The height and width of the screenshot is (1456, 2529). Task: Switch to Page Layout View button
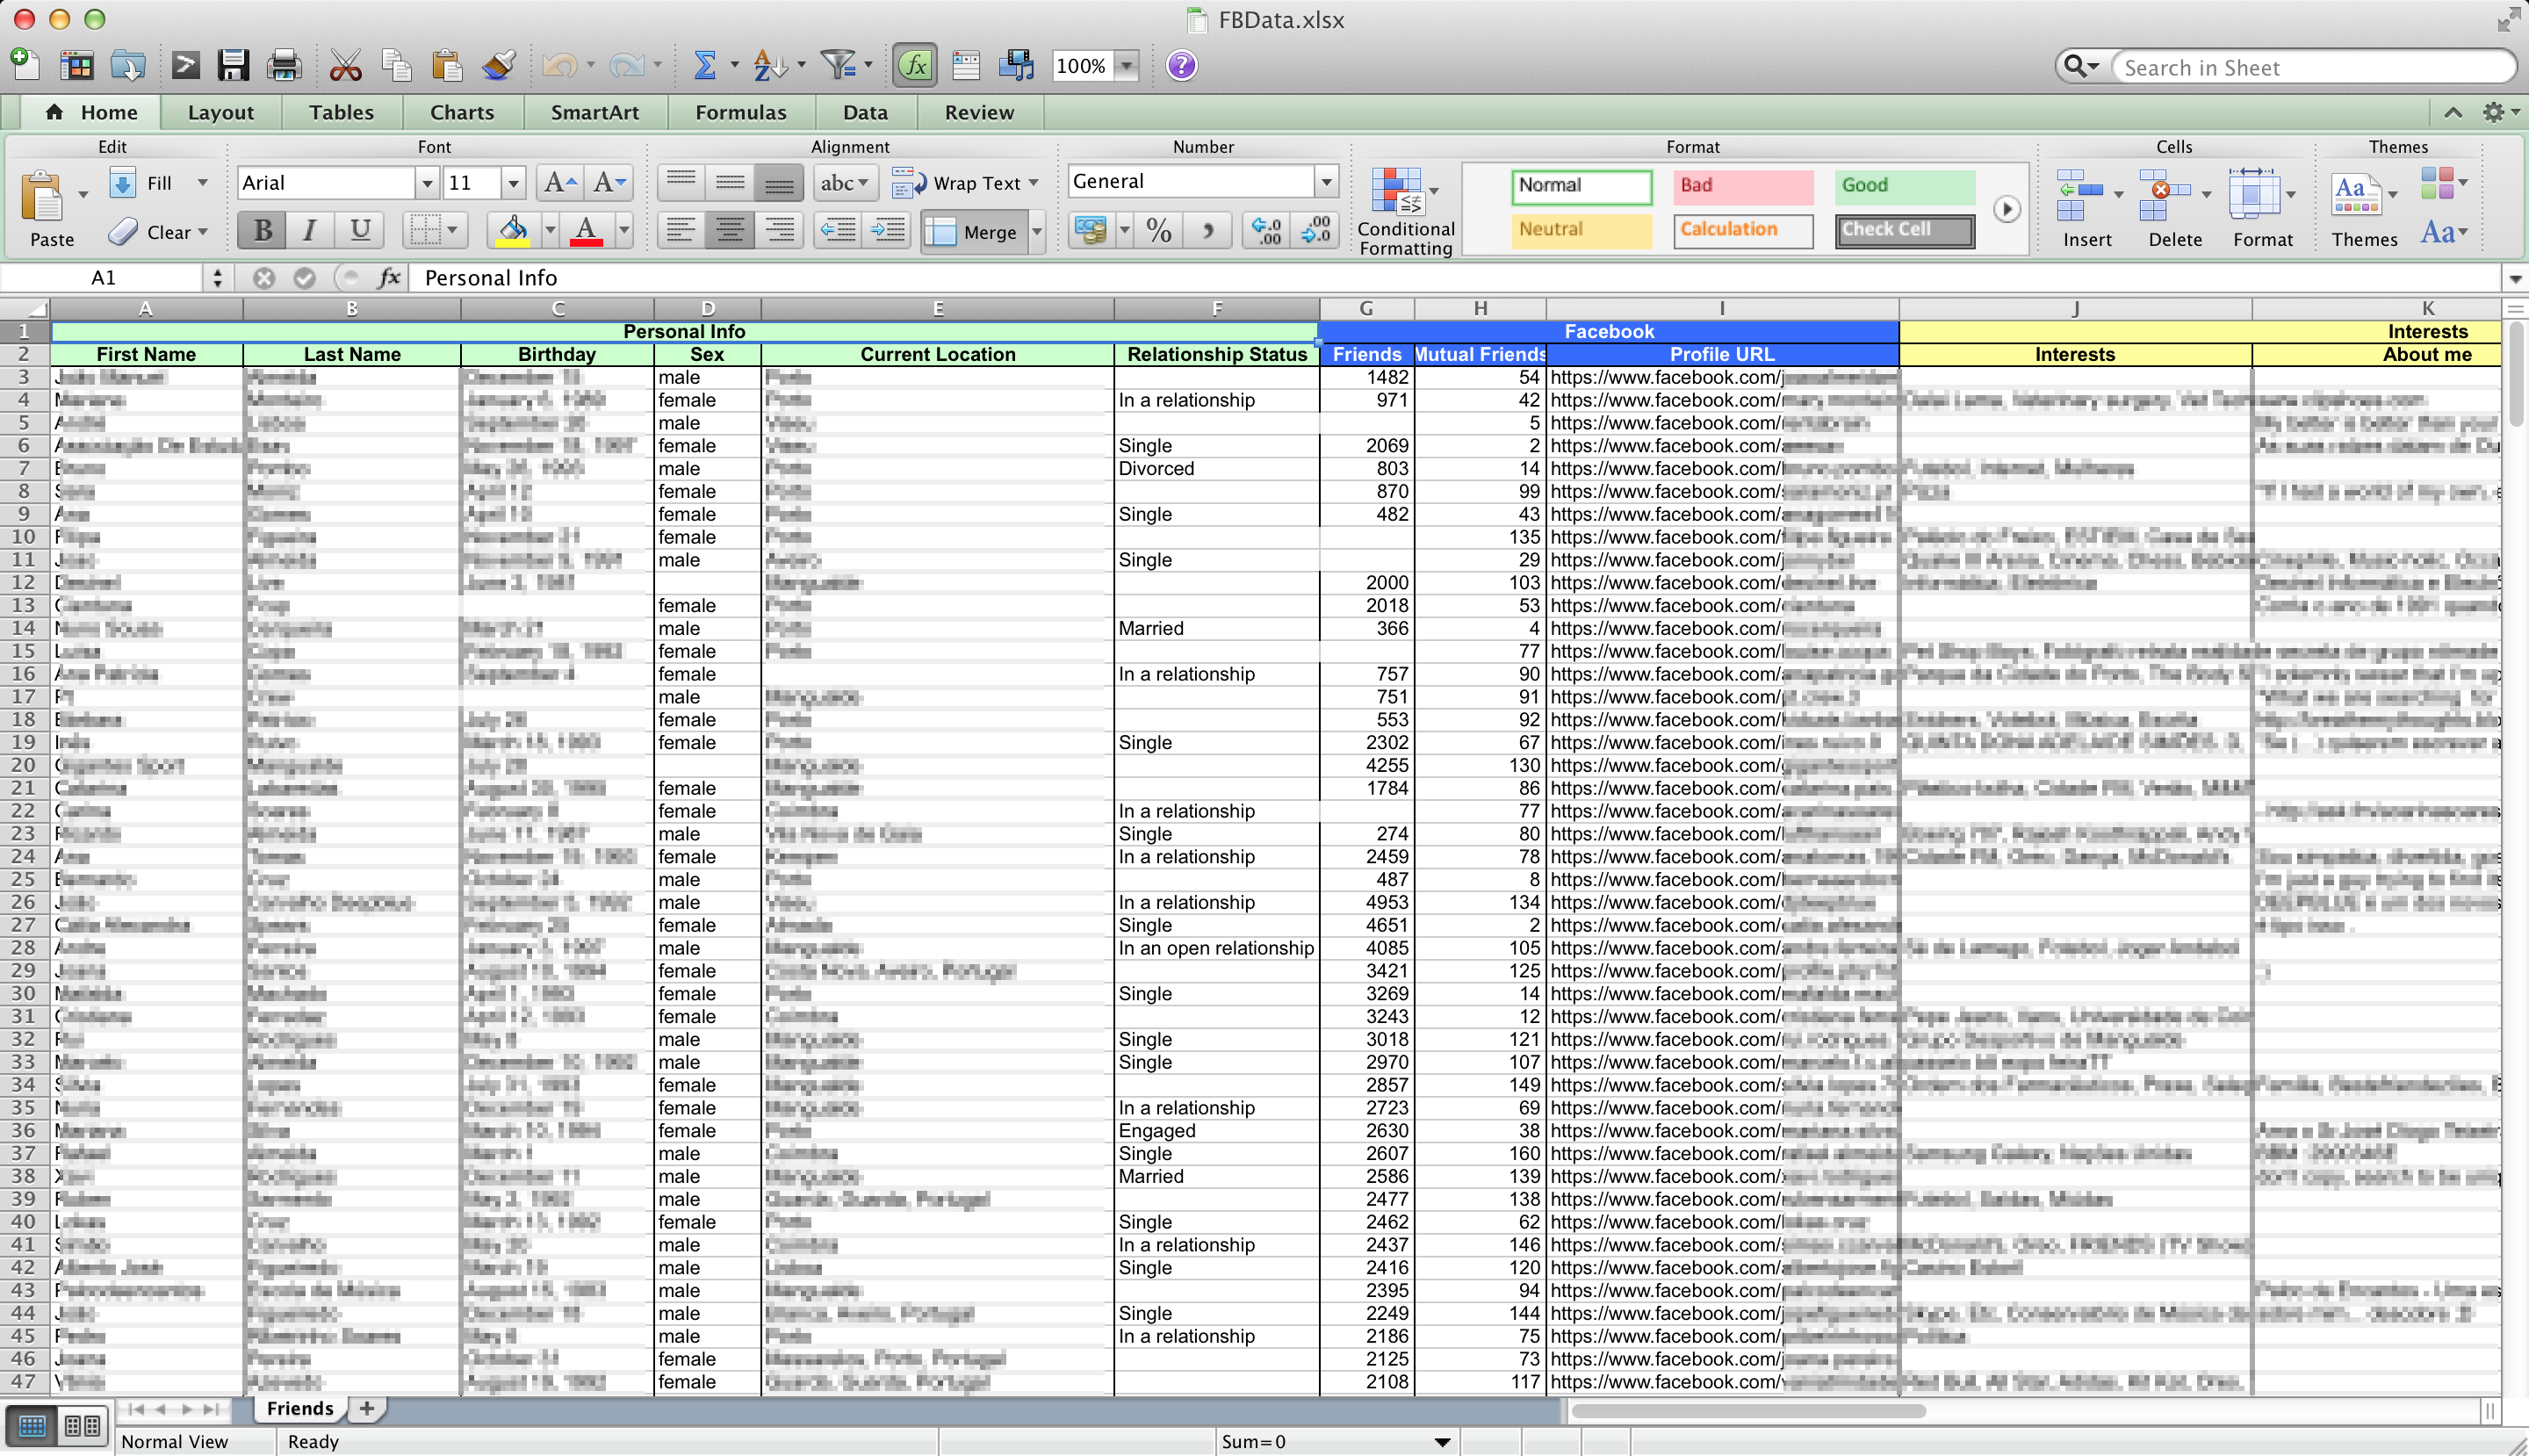pyautogui.click(x=82, y=1425)
